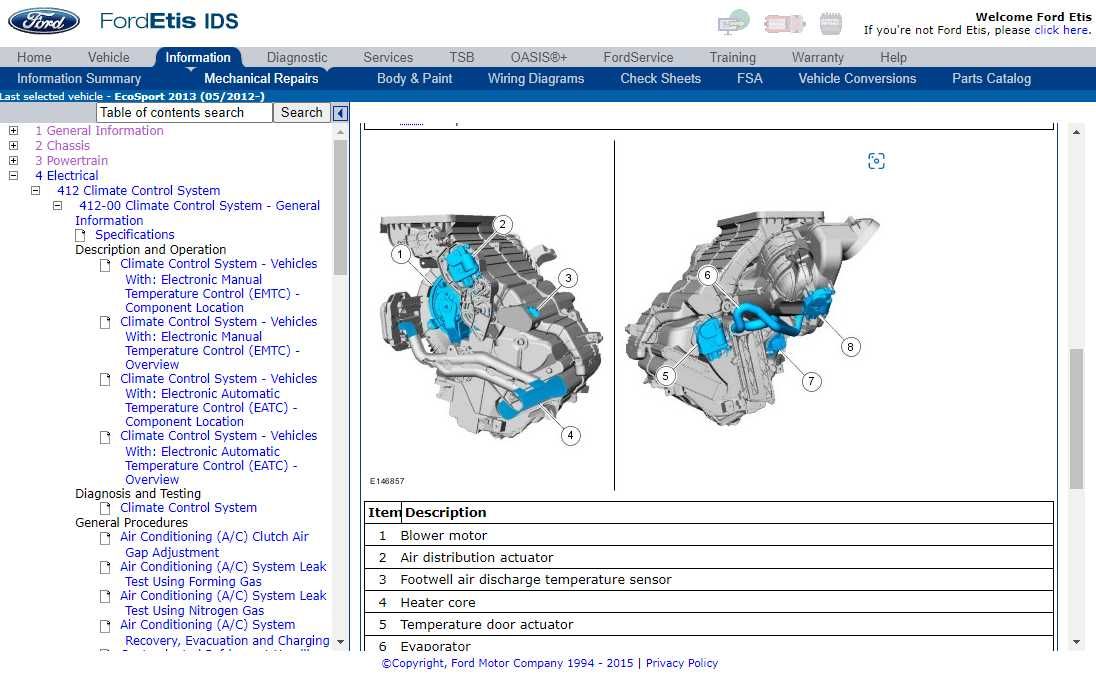Open Wiring Diagrams submenu
This screenshot has width=1096, height=692.
coord(536,78)
